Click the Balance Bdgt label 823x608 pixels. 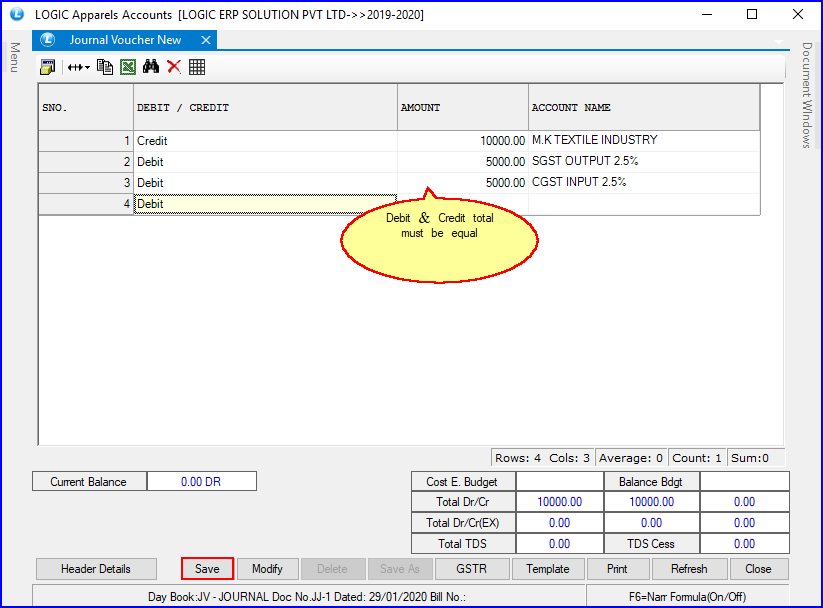[x=651, y=481]
